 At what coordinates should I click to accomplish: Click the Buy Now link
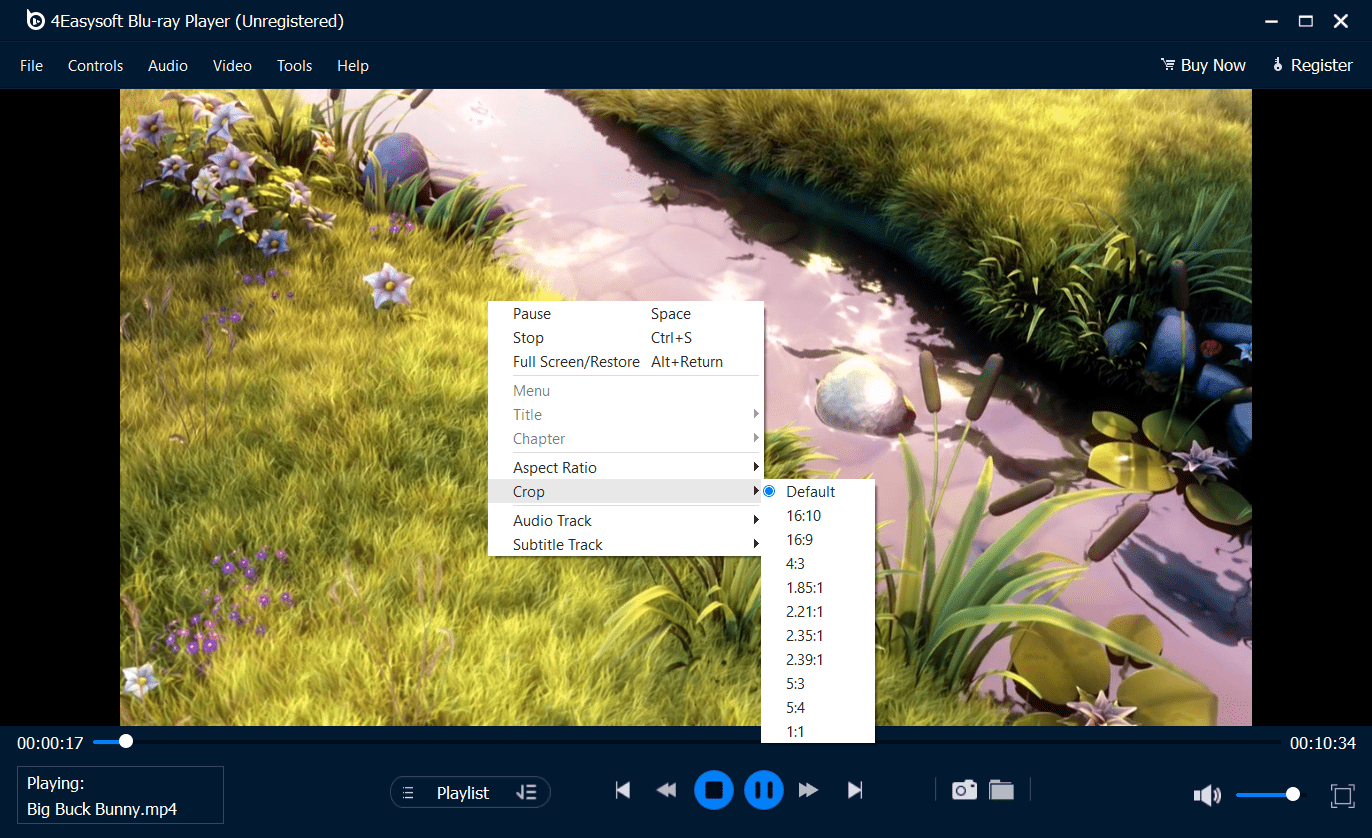tap(1213, 65)
